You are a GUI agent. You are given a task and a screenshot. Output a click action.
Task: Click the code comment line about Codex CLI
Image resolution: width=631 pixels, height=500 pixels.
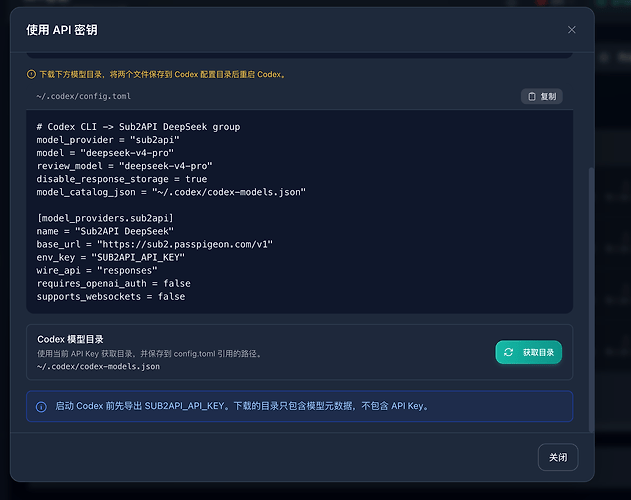(138, 127)
